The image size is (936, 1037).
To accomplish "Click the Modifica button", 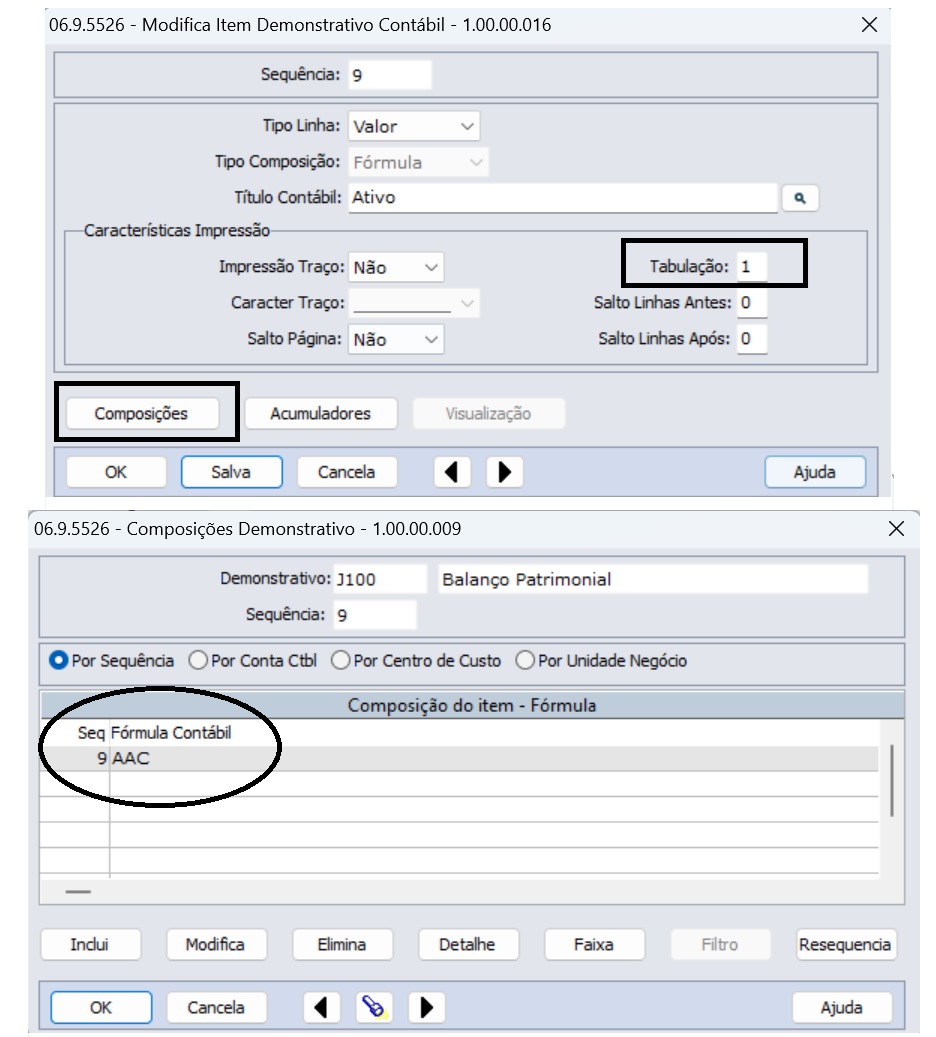I will (x=216, y=944).
